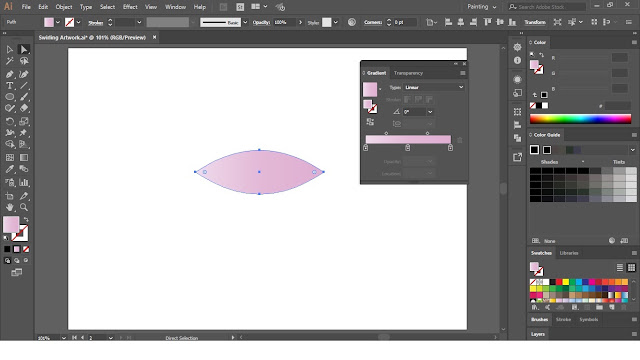Viewport: 640px width, 360px height.
Task: Click the Swirling Artwork.ai document tab
Action: pyautogui.click(x=92, y=38)
